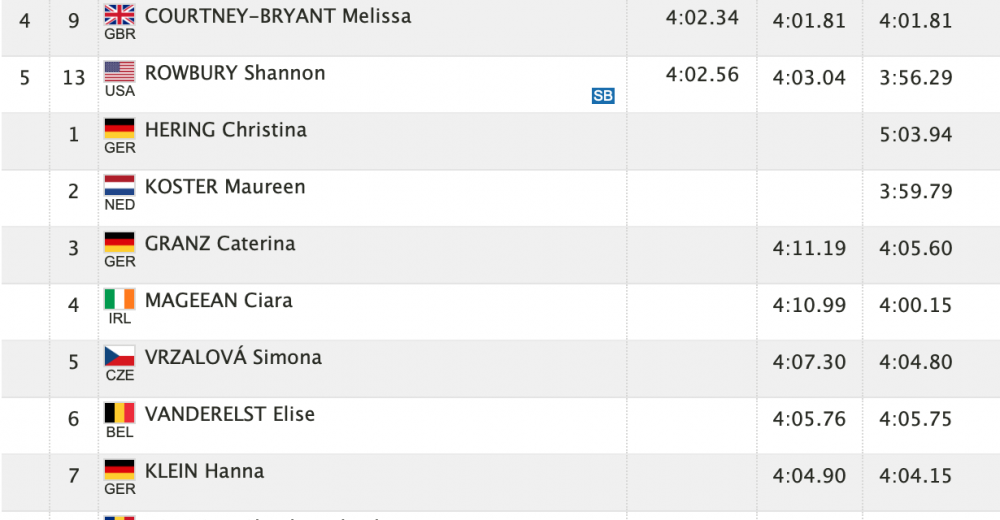The image size is (1000, 520).
Task: Select the HERING Christina name
Action: tap(226, 130)
